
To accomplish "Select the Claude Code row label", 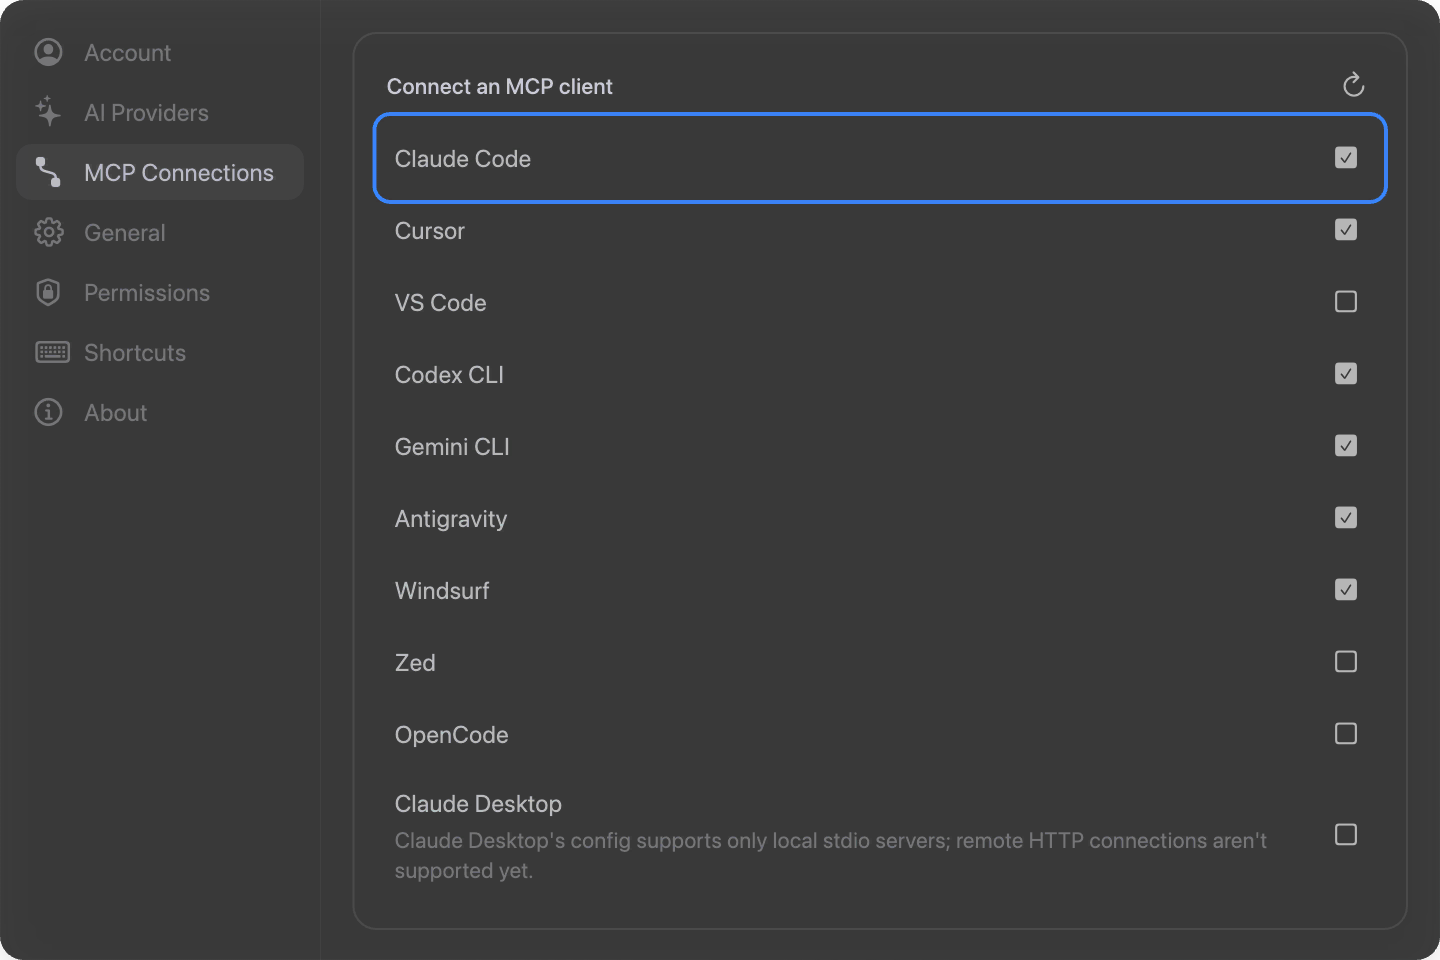I will (x=462, y=159).
